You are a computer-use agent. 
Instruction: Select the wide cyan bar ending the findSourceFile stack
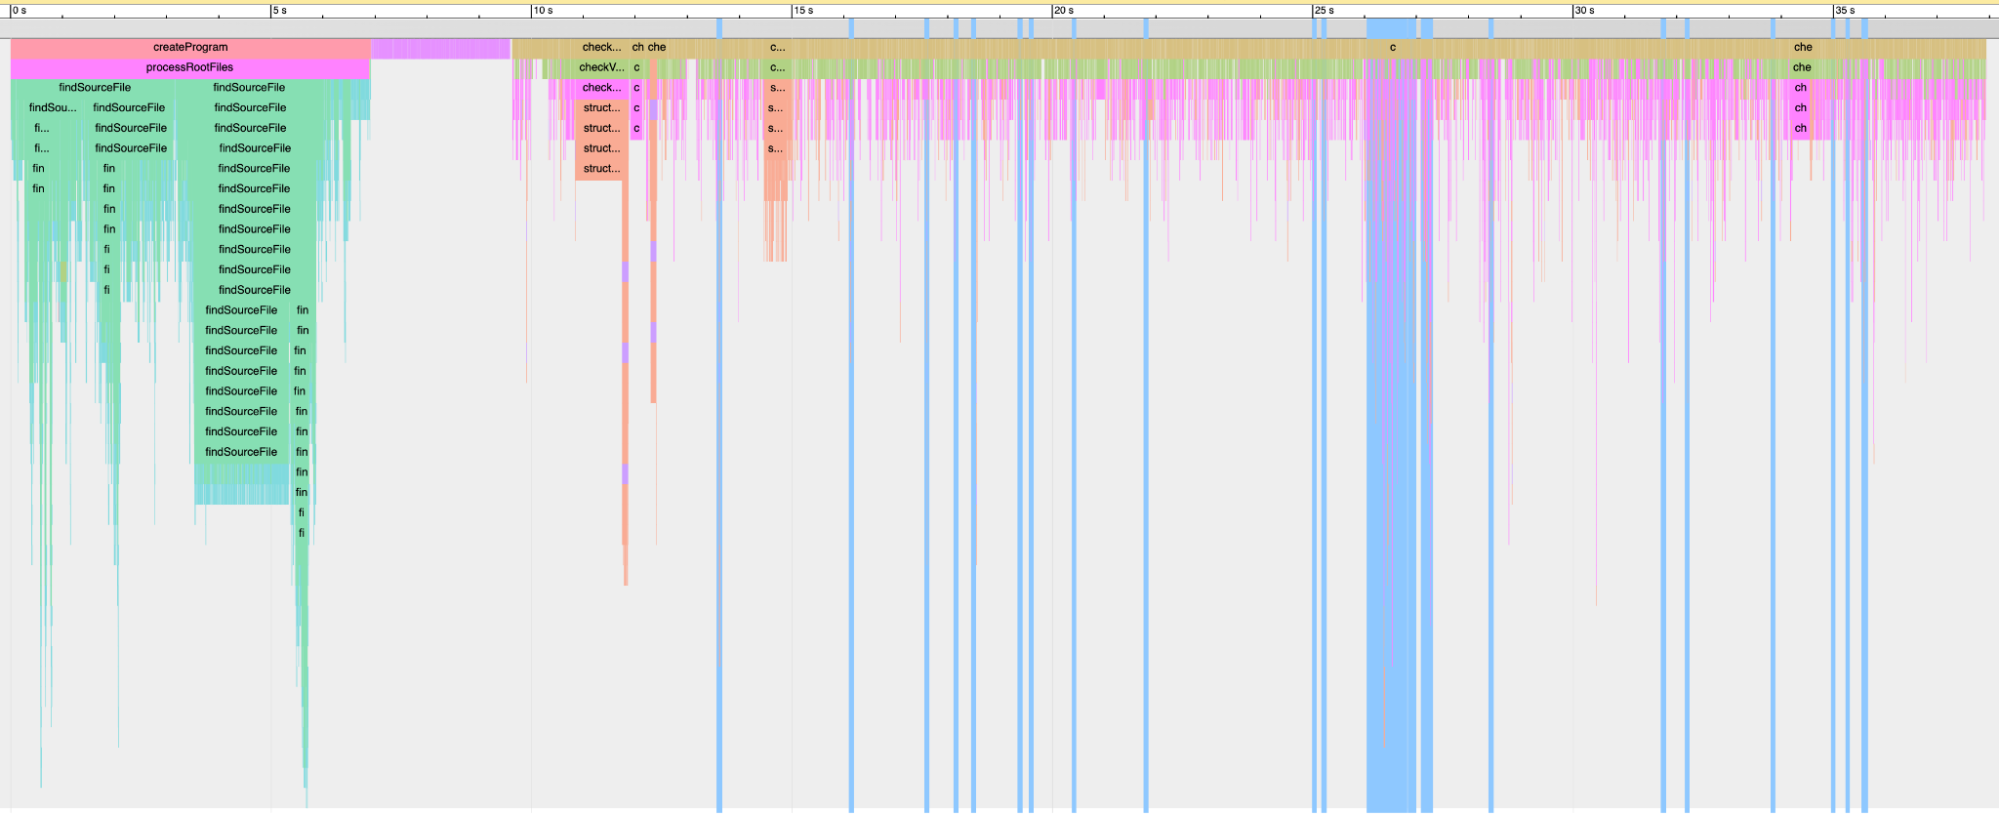coord(242,493)
